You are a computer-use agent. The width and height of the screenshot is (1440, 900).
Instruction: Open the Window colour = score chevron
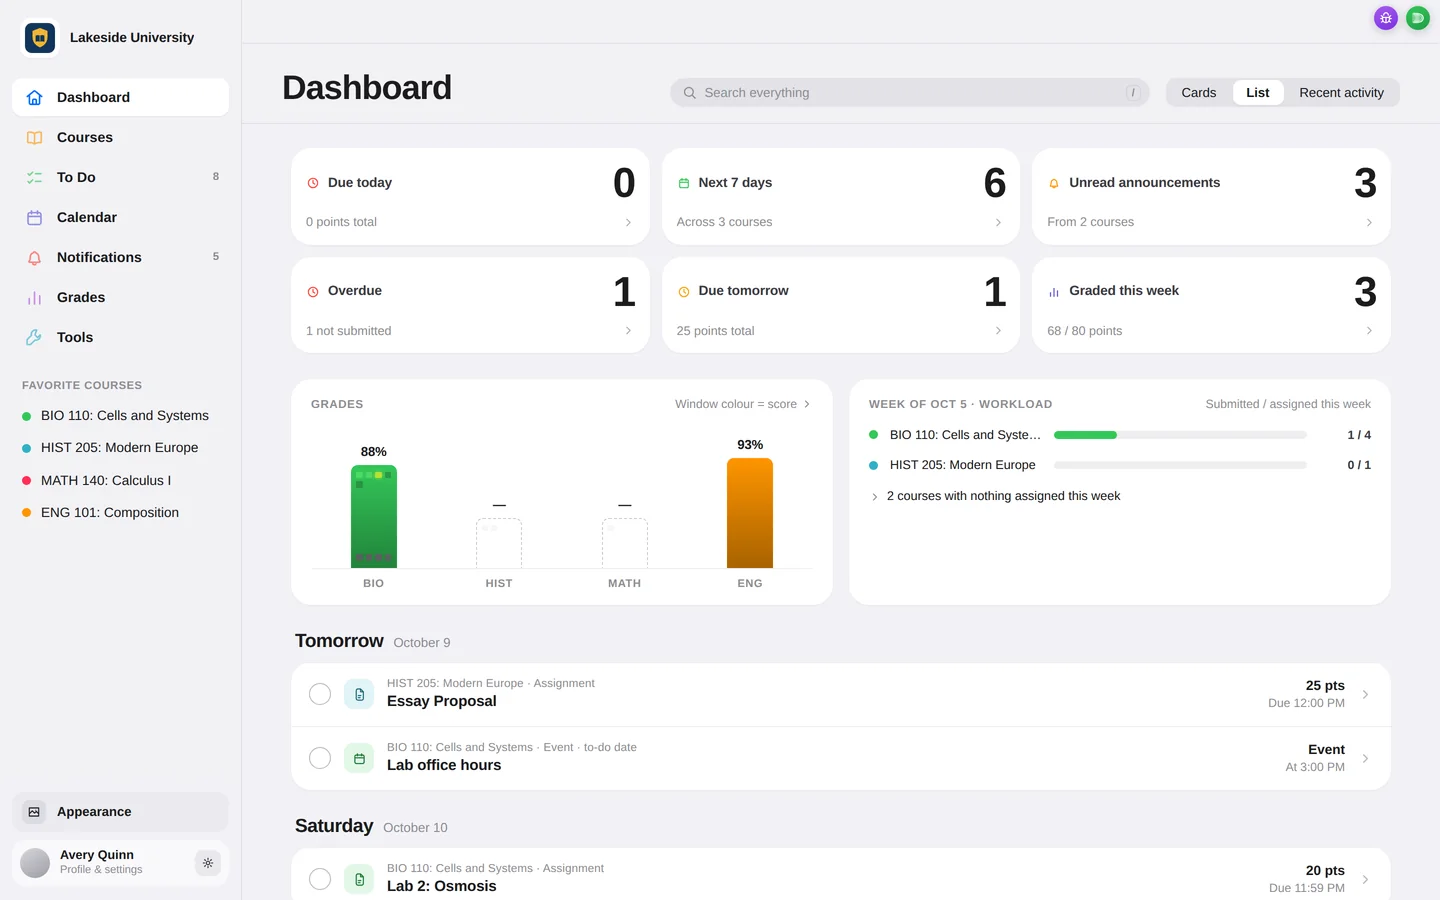point(807,404)
